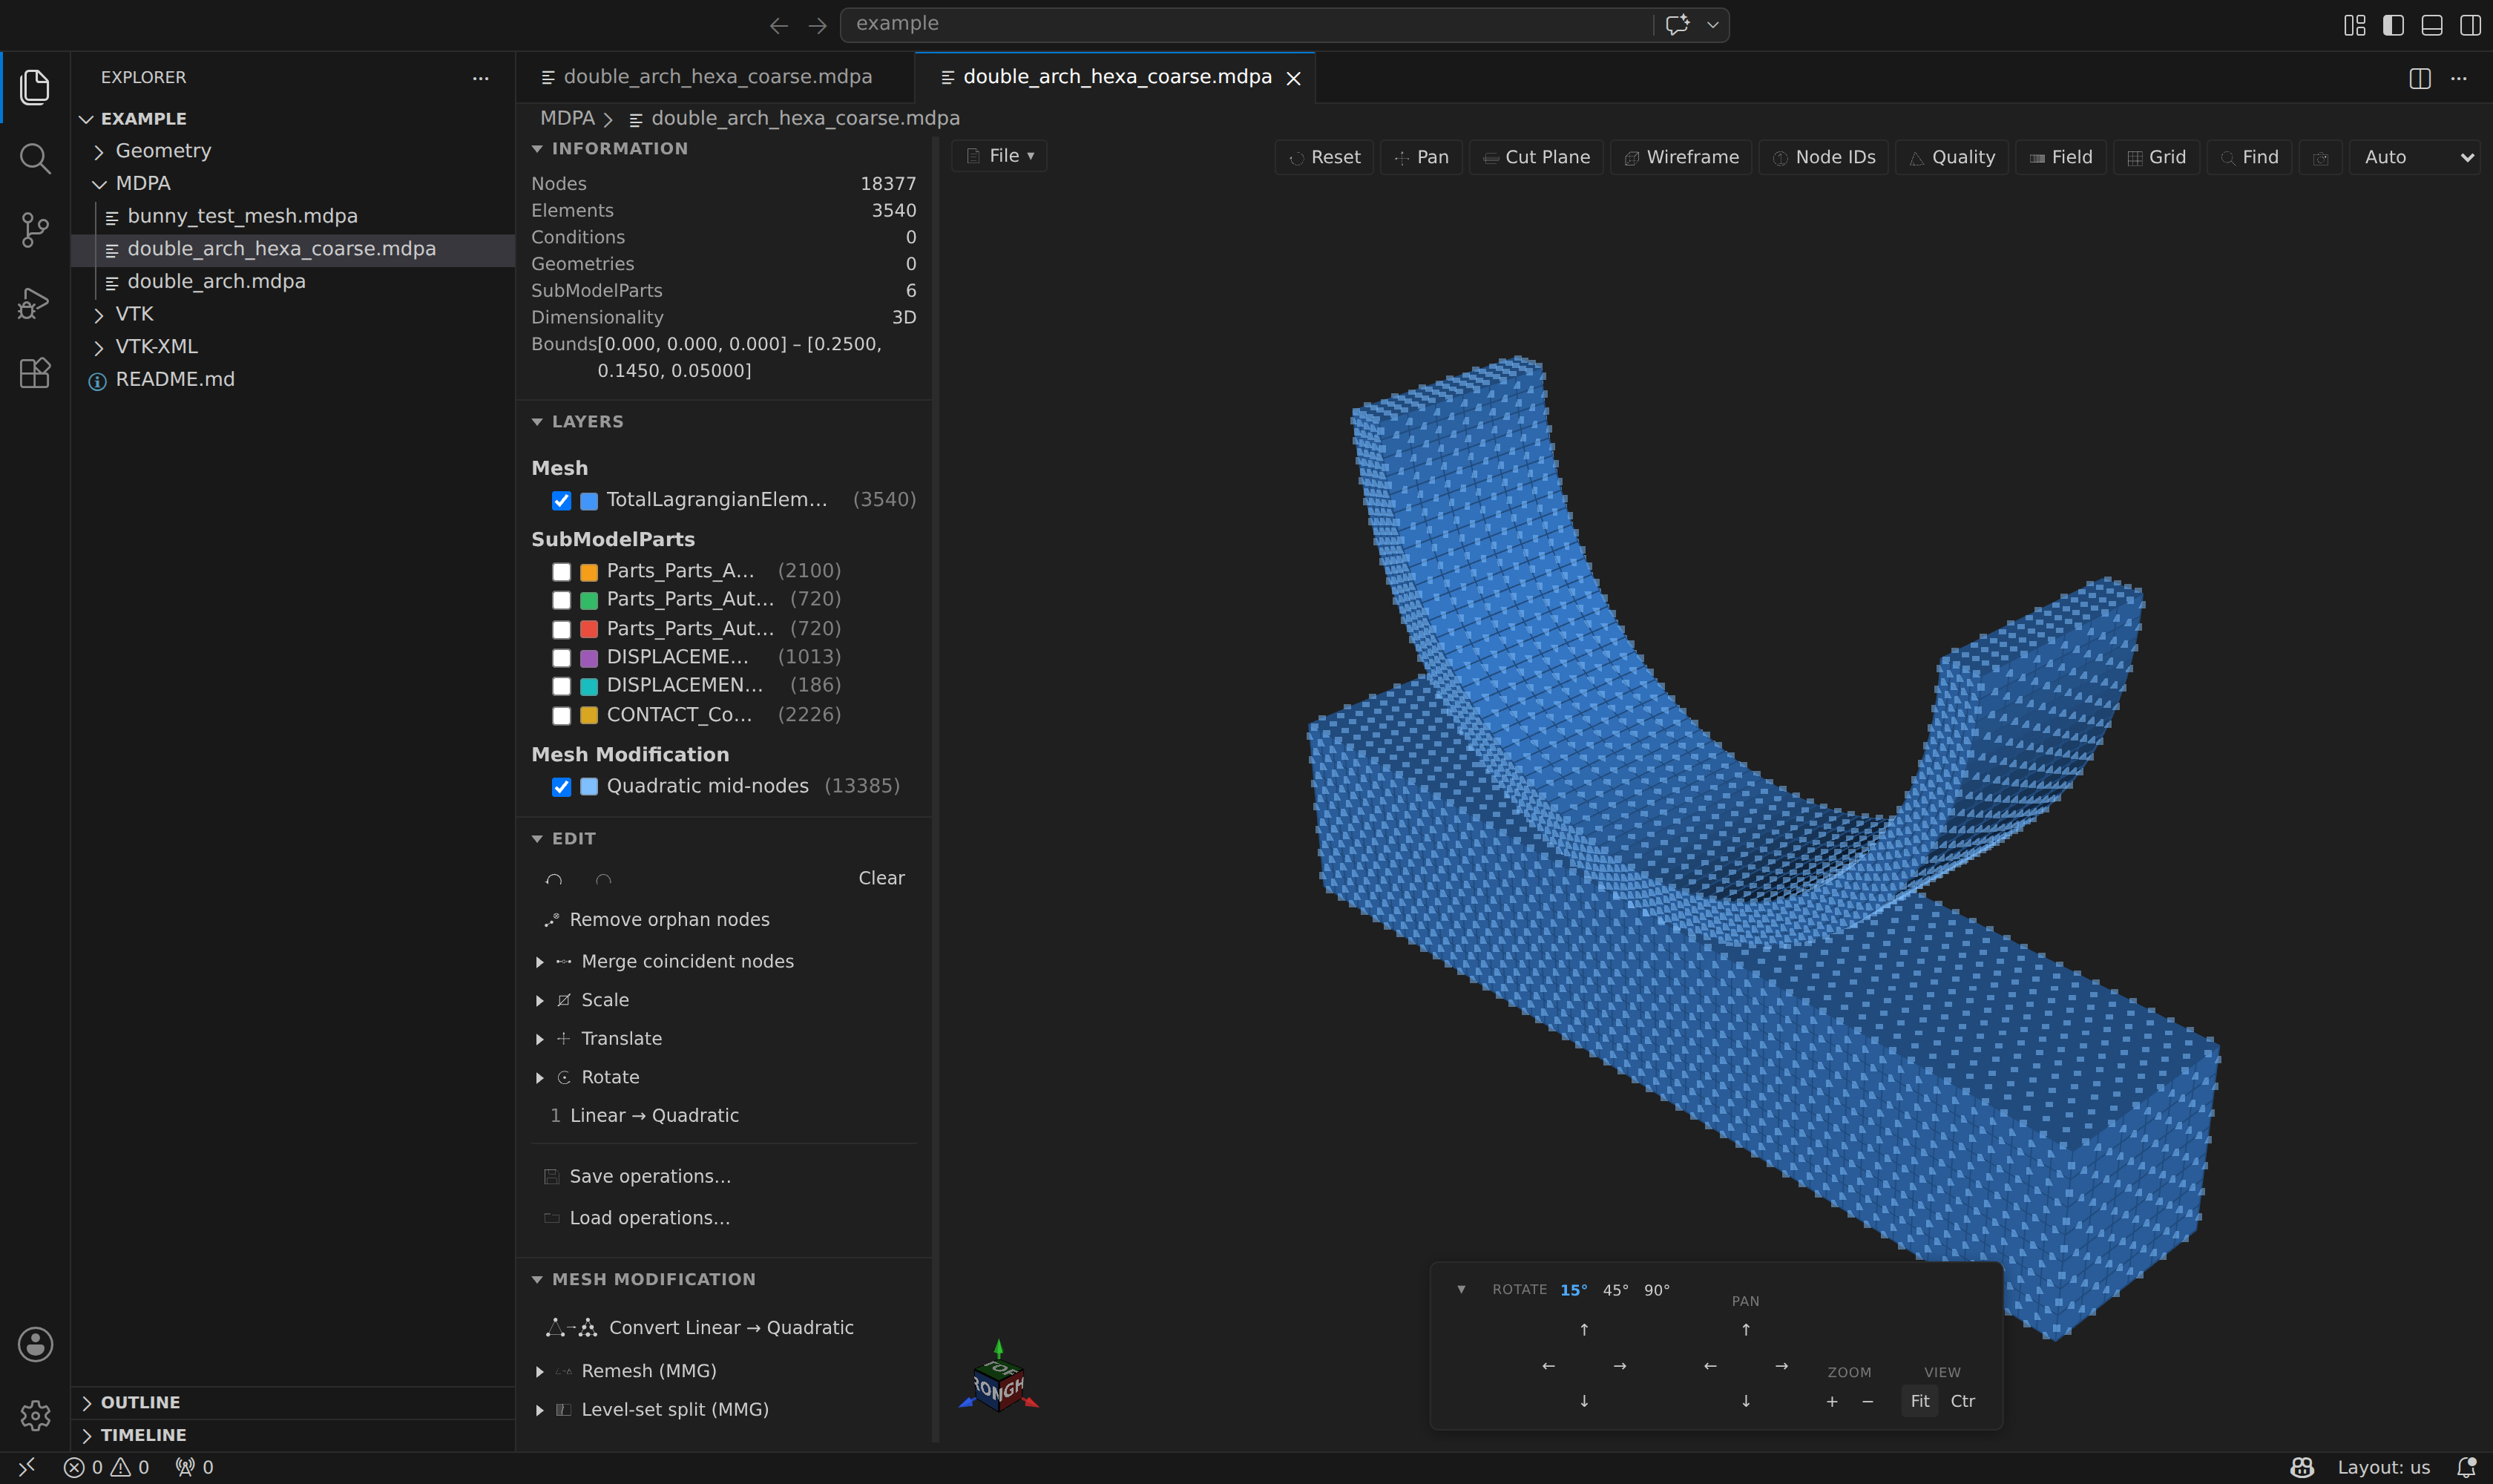The height and width of the screenshot is (1484, 2493).
Task: Open bunny_test_mesh.mdpa file
Action: [x=242, y=216]
